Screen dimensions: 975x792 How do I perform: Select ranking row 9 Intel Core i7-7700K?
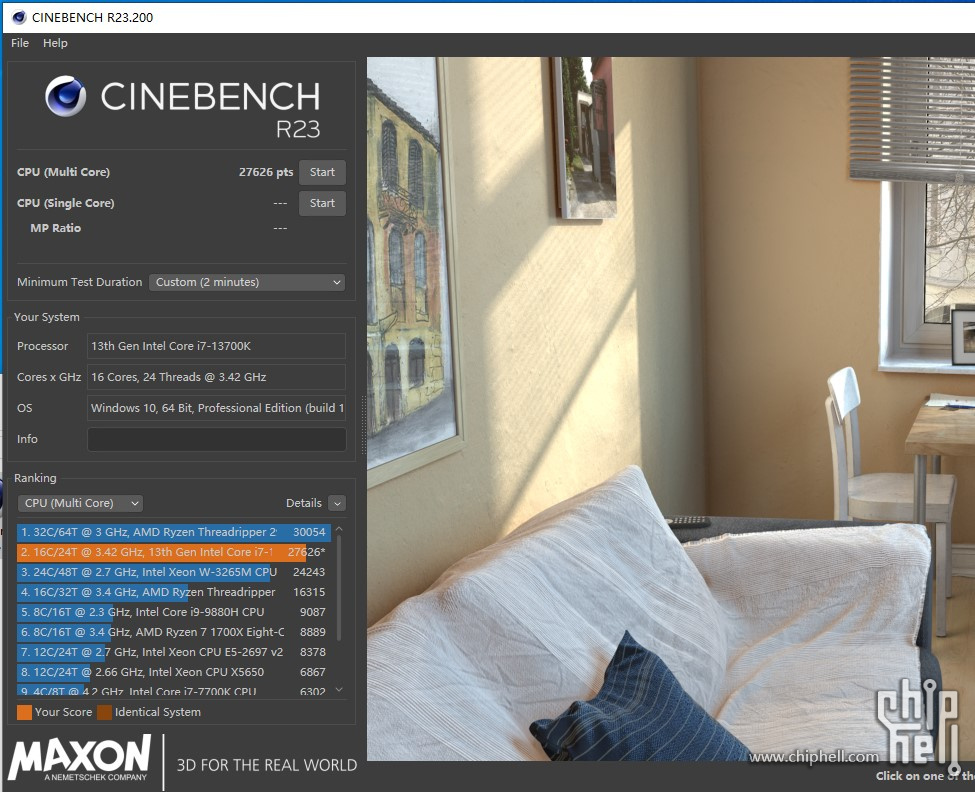coord(174,690)
